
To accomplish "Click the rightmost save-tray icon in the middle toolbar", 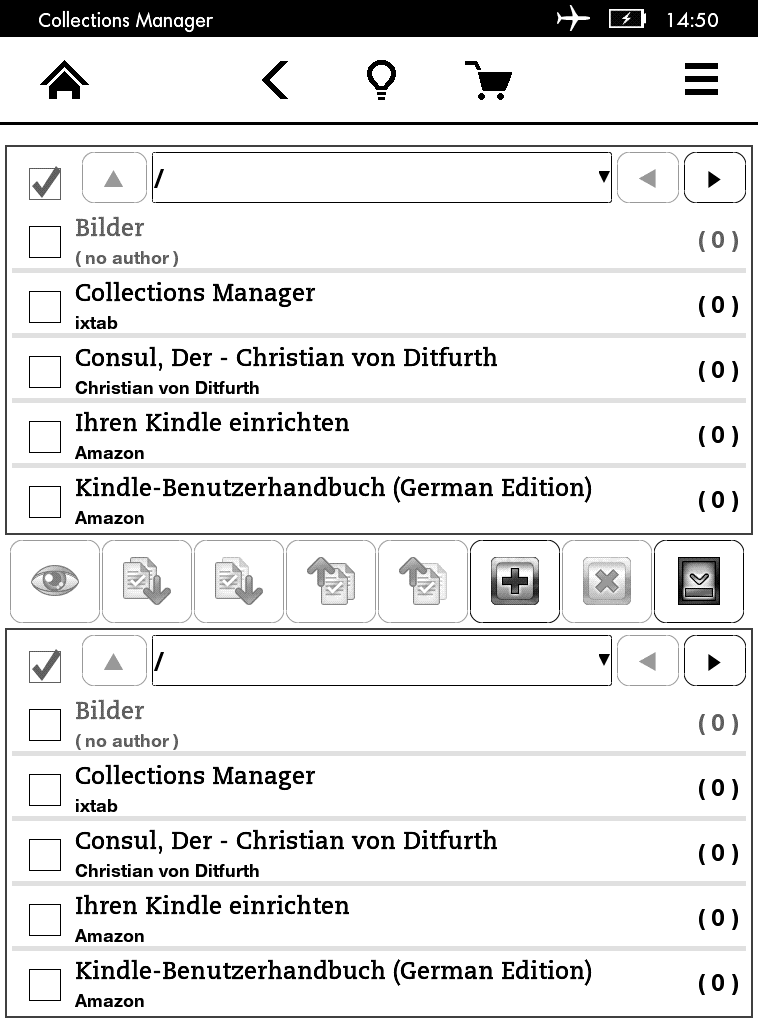I will point(699,582).
